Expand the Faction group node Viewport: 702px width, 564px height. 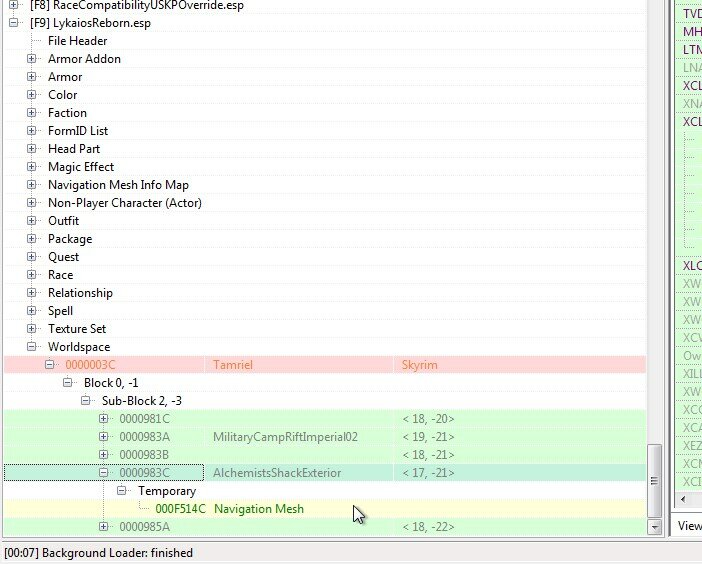click(x=32, y=113)
